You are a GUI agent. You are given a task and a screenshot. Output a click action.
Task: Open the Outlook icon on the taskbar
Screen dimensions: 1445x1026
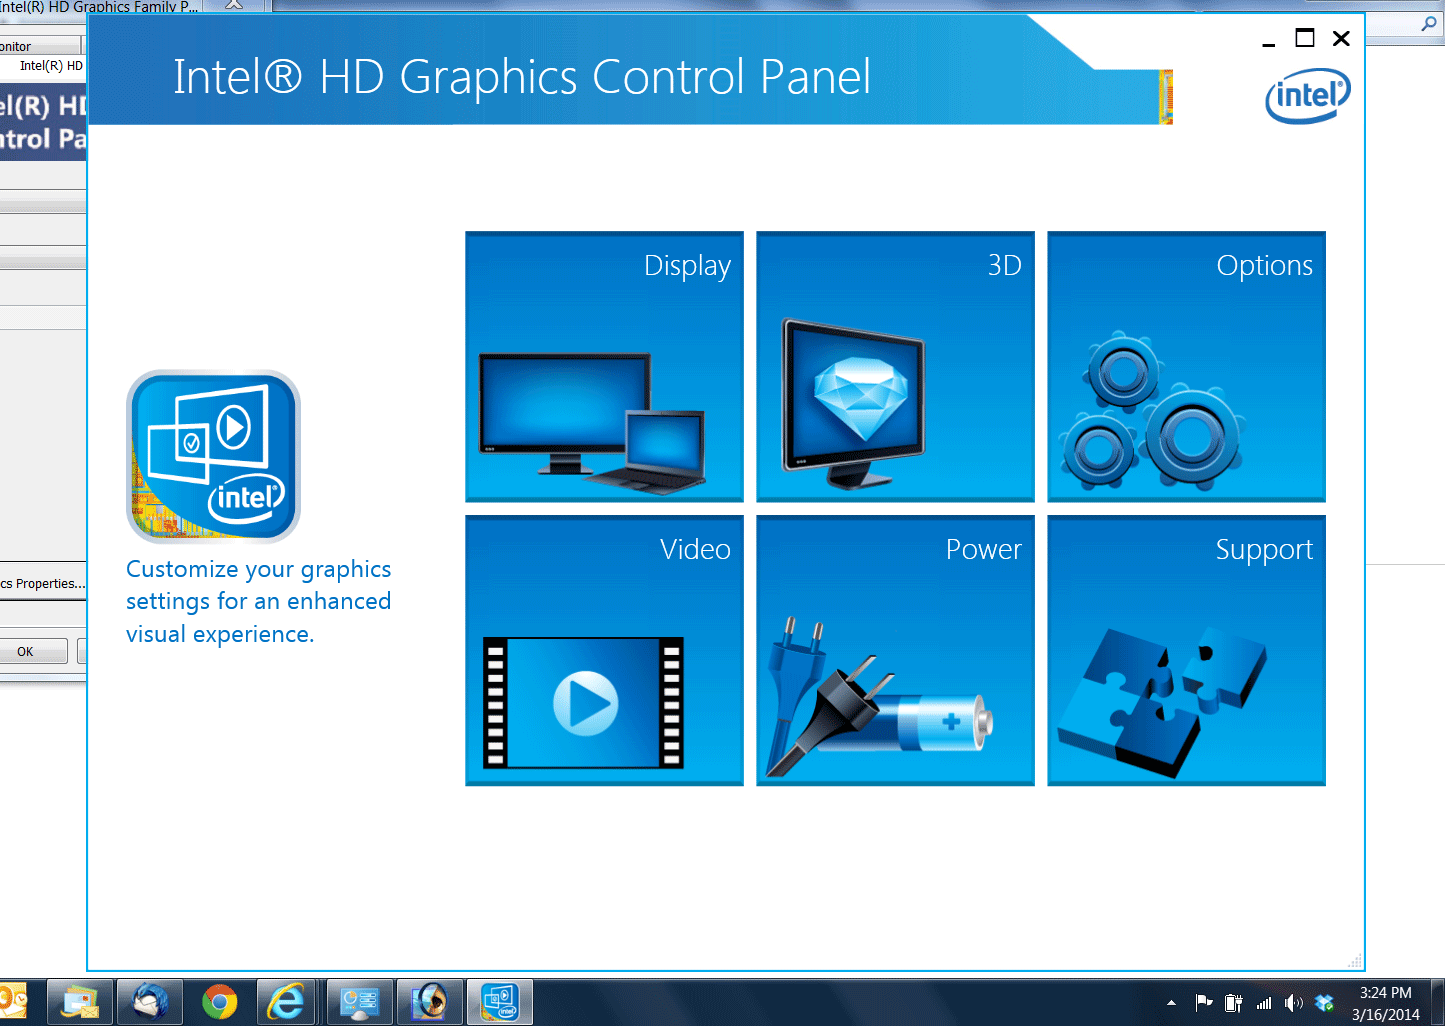click(13, 1002)
